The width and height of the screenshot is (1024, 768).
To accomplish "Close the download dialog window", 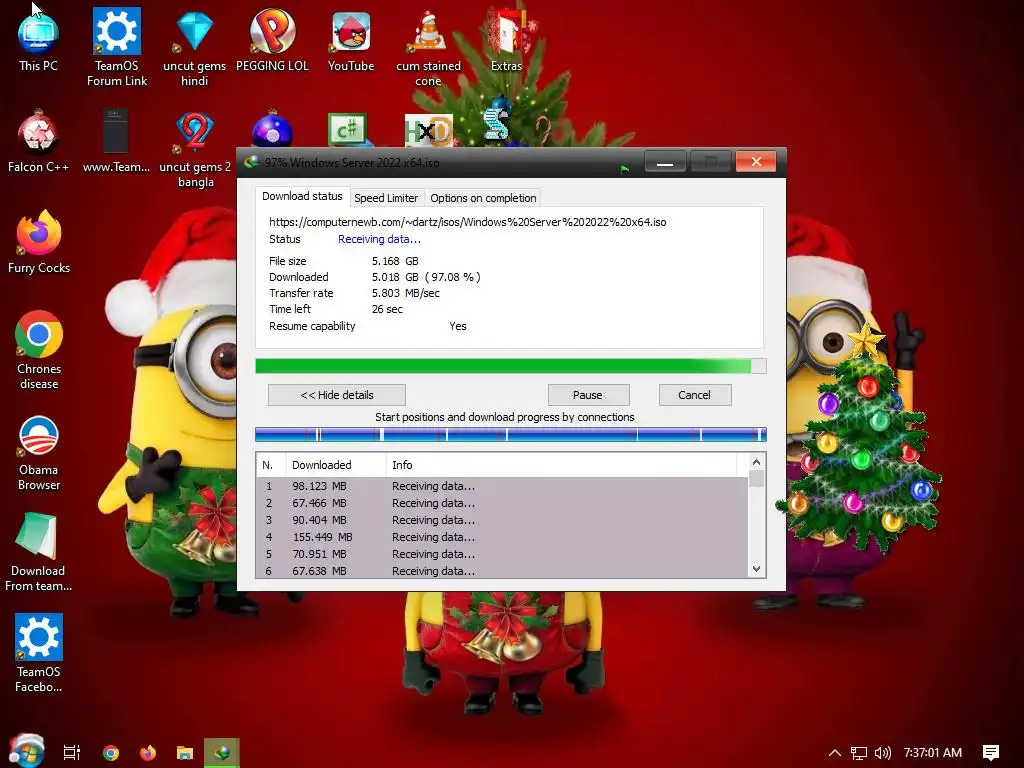I will pyautogui.click(x=756, y=161).
